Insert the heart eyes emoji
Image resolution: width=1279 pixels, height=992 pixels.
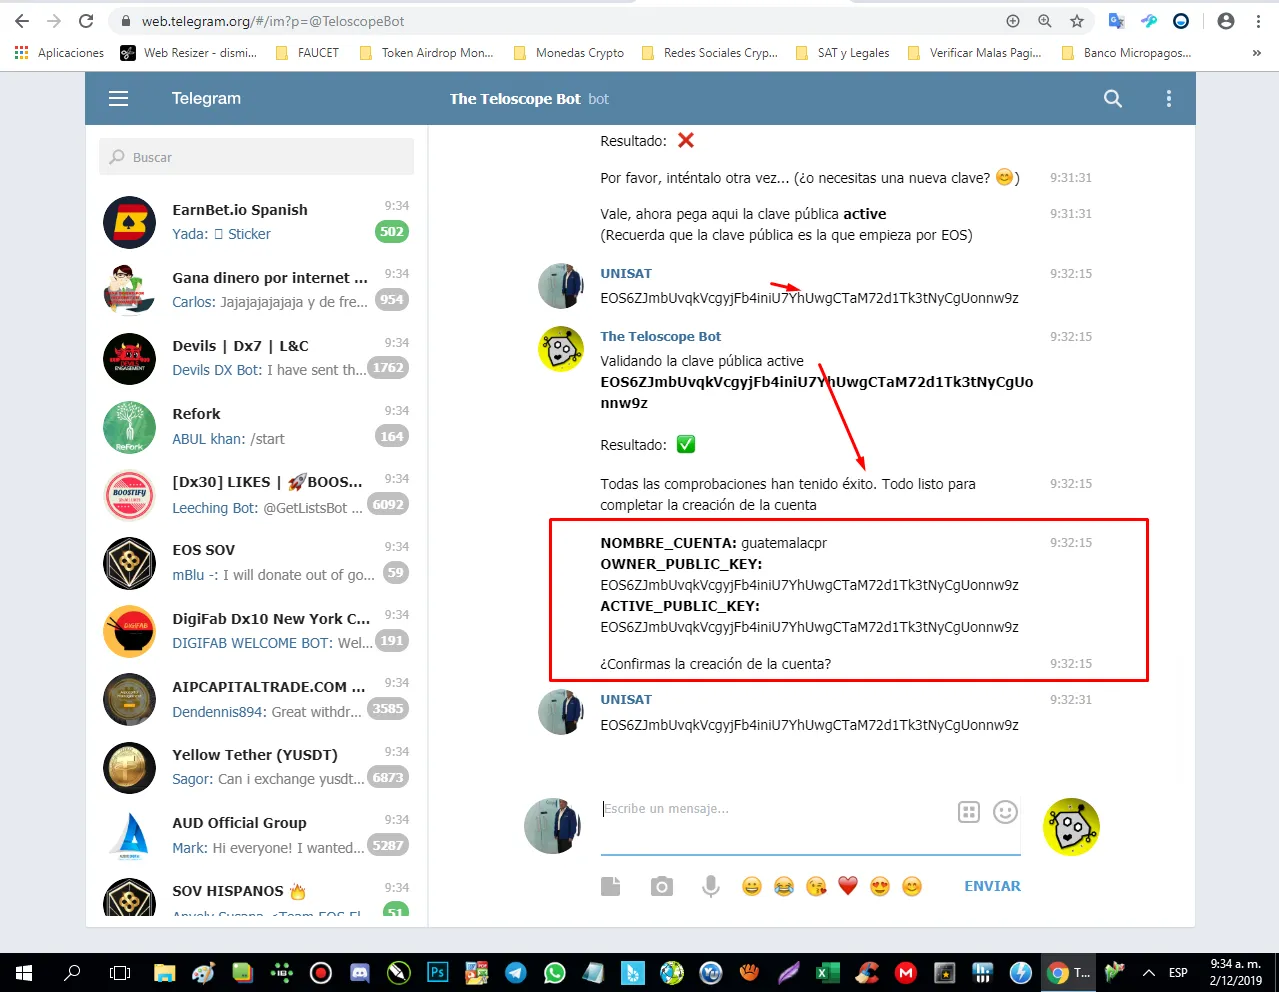pos(880,886)
